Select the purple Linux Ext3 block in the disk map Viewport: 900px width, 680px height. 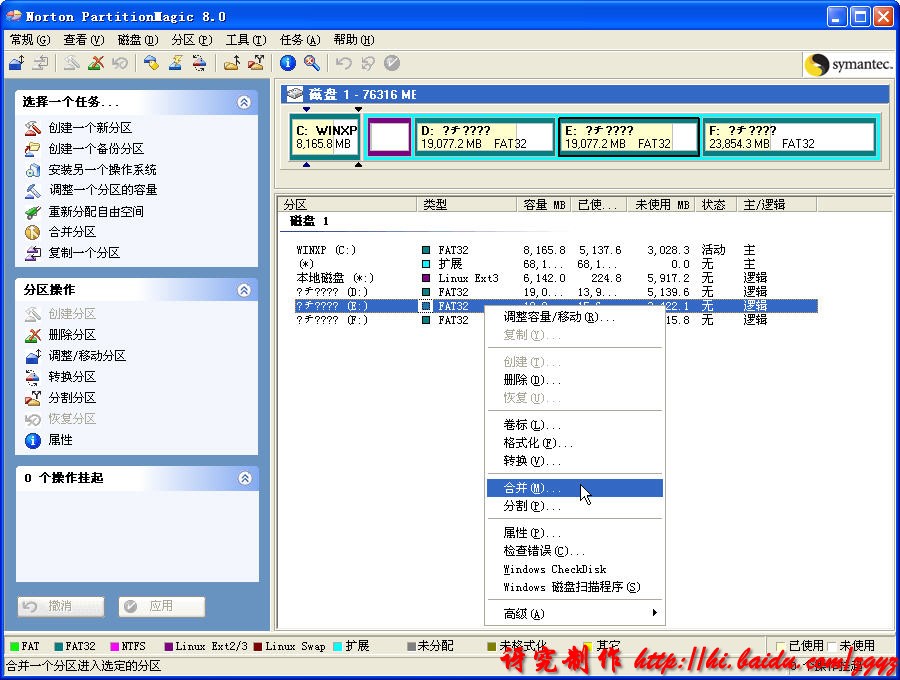point(389,137)
